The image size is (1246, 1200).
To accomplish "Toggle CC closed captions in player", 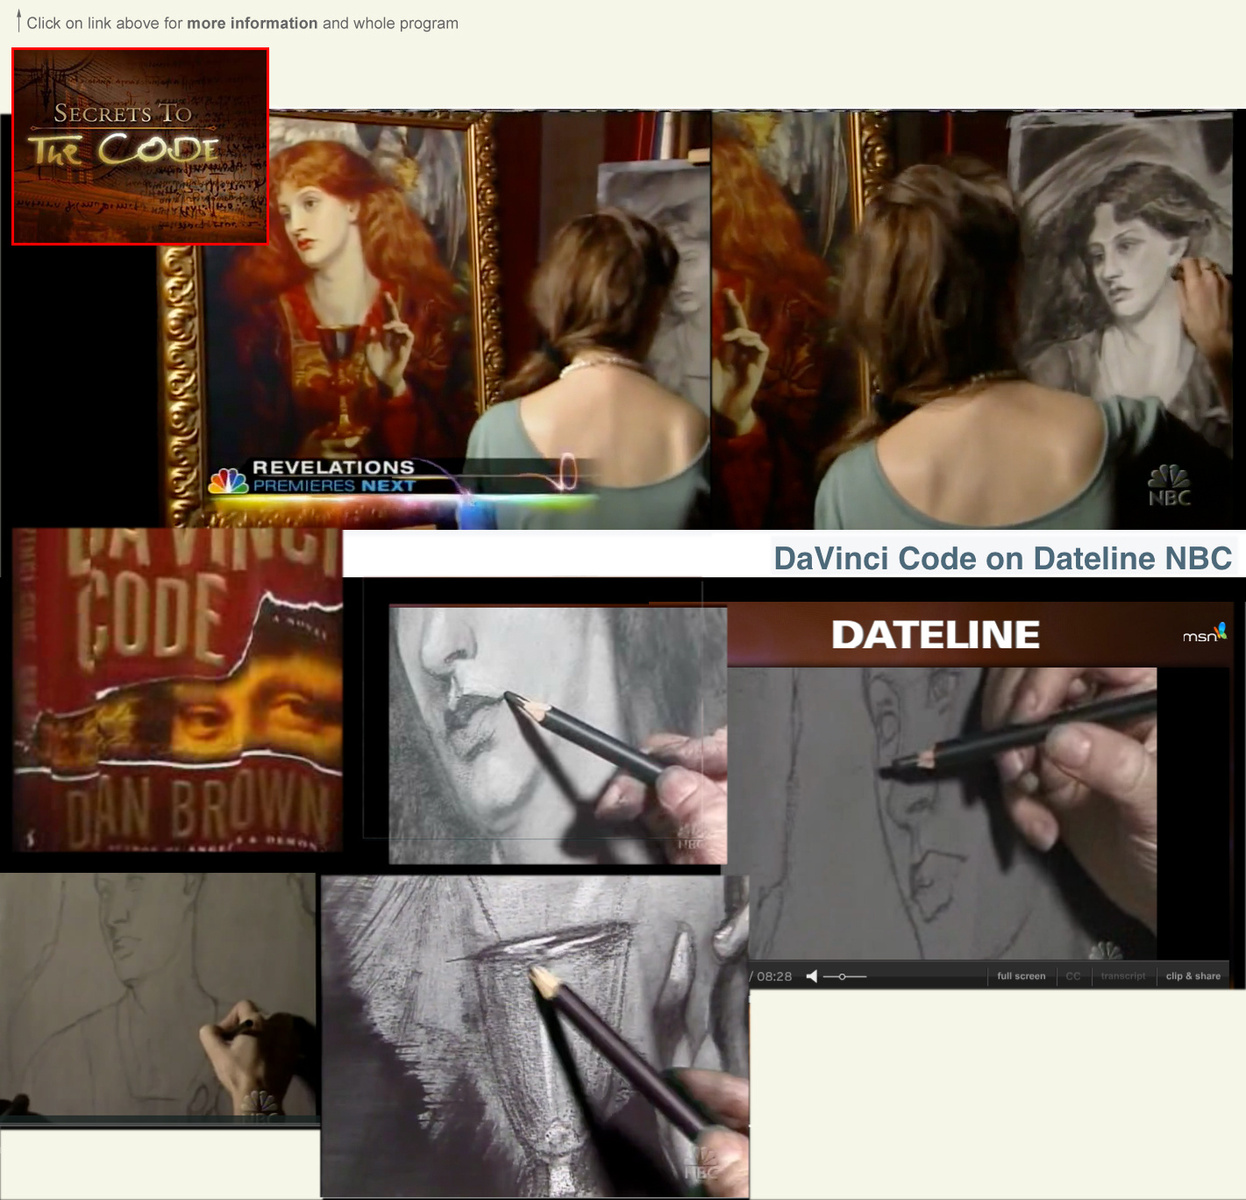I will point(1073,976).
